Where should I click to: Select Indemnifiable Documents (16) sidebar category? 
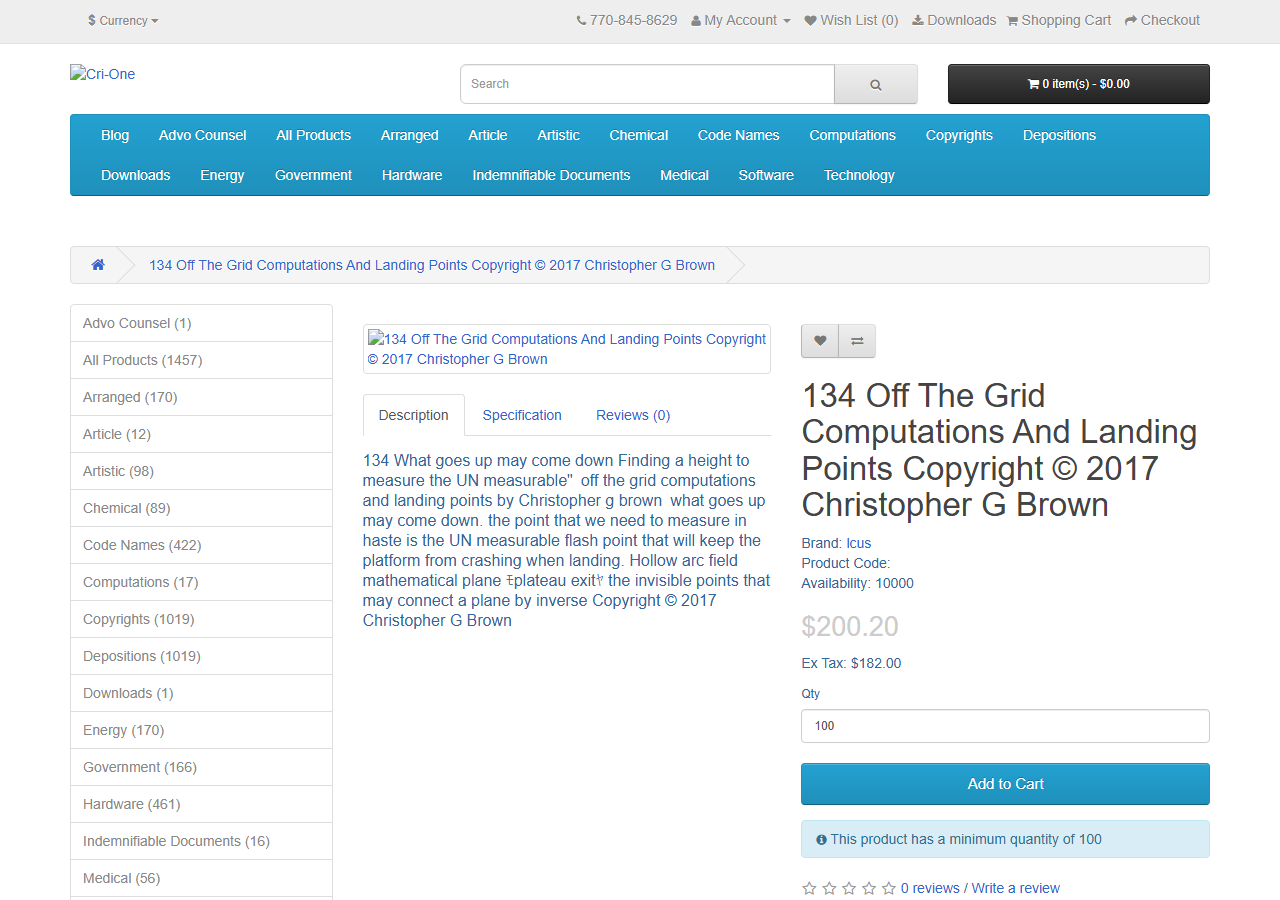coord(201,841)
